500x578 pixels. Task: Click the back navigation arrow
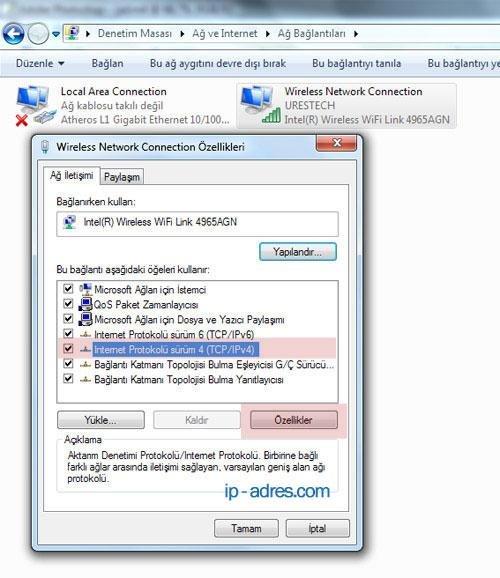point(13,34)
